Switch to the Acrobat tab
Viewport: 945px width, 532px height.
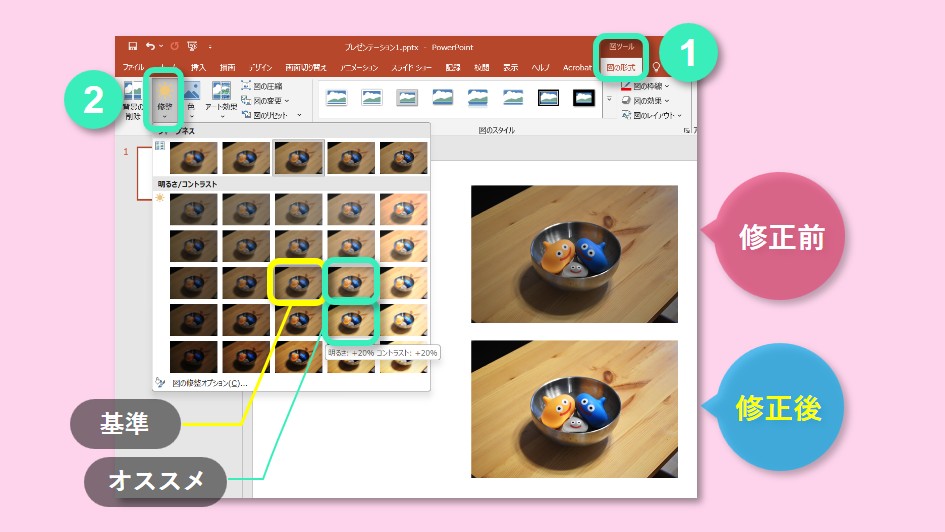pyautogui.click(x=577, y=67)
